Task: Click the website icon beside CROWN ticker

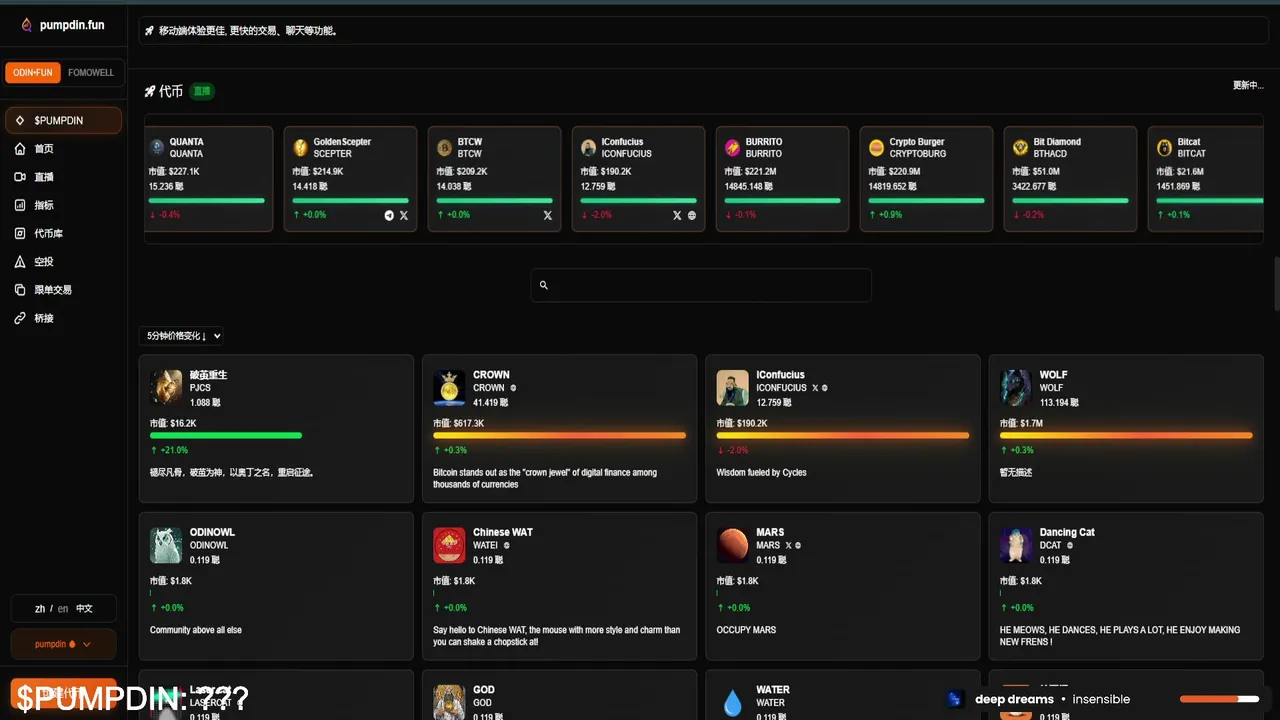Action: [513, 388]
